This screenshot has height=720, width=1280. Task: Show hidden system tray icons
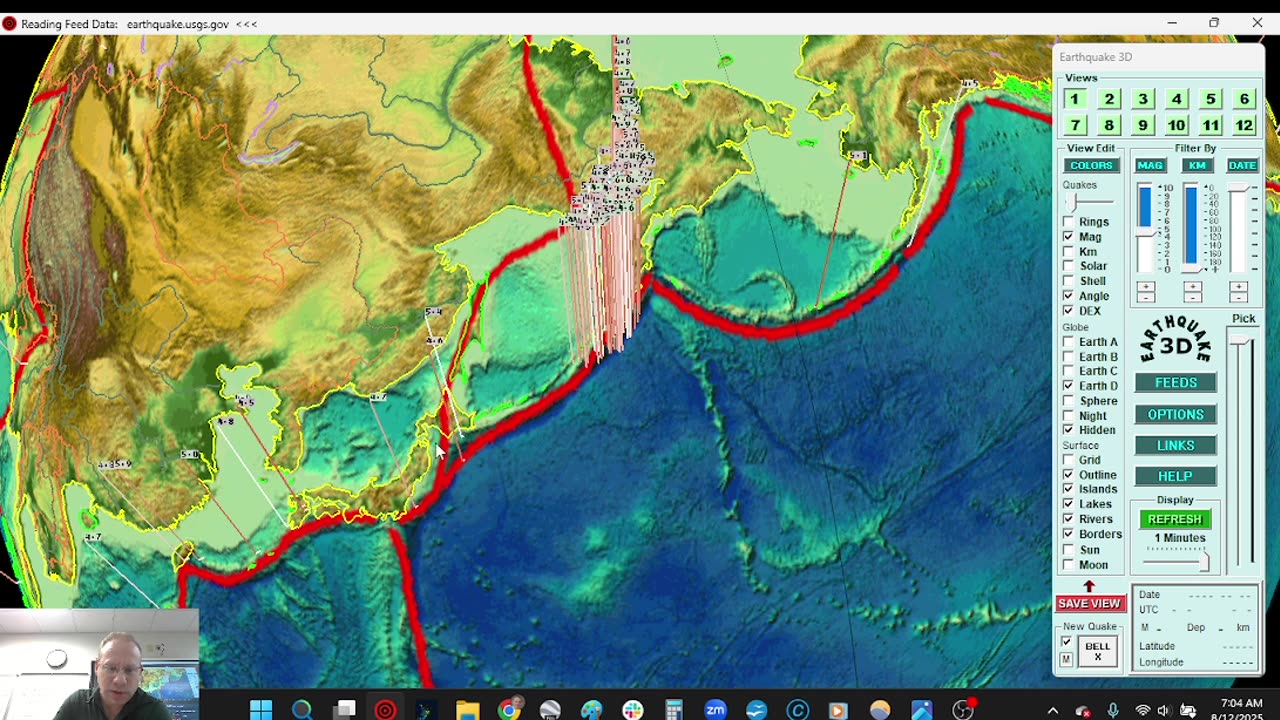1052,711
